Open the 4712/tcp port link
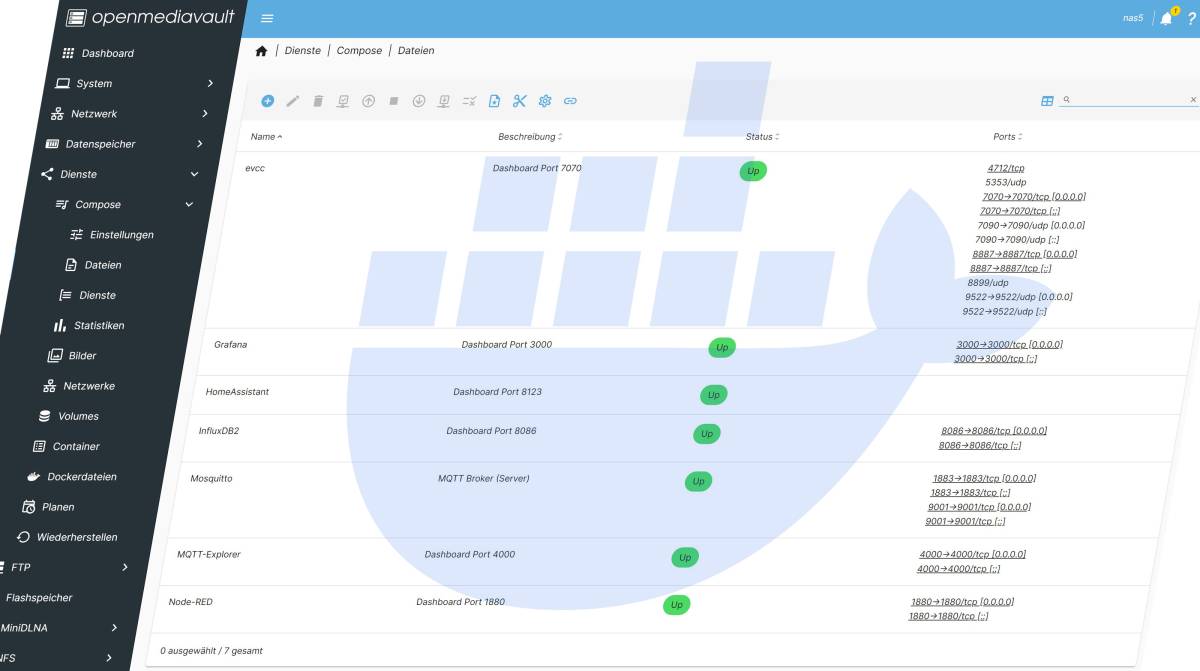 (x=1006, y=169)
